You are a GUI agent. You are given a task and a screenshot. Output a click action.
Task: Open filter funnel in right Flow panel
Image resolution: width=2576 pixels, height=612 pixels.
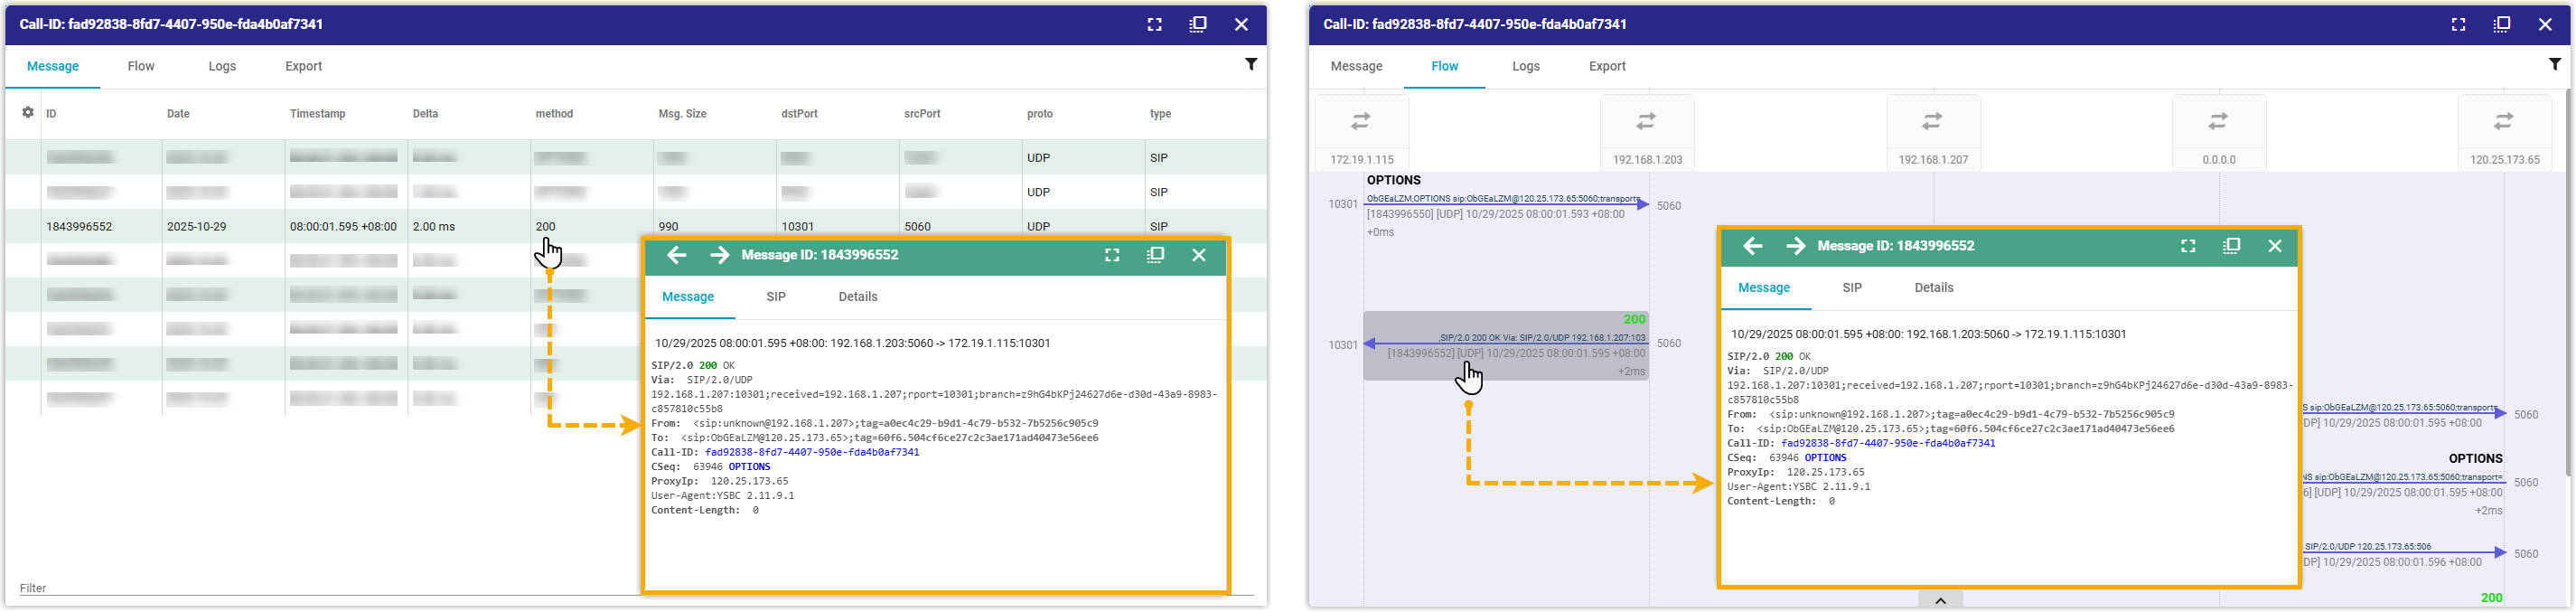click(x=2554, y=65)
